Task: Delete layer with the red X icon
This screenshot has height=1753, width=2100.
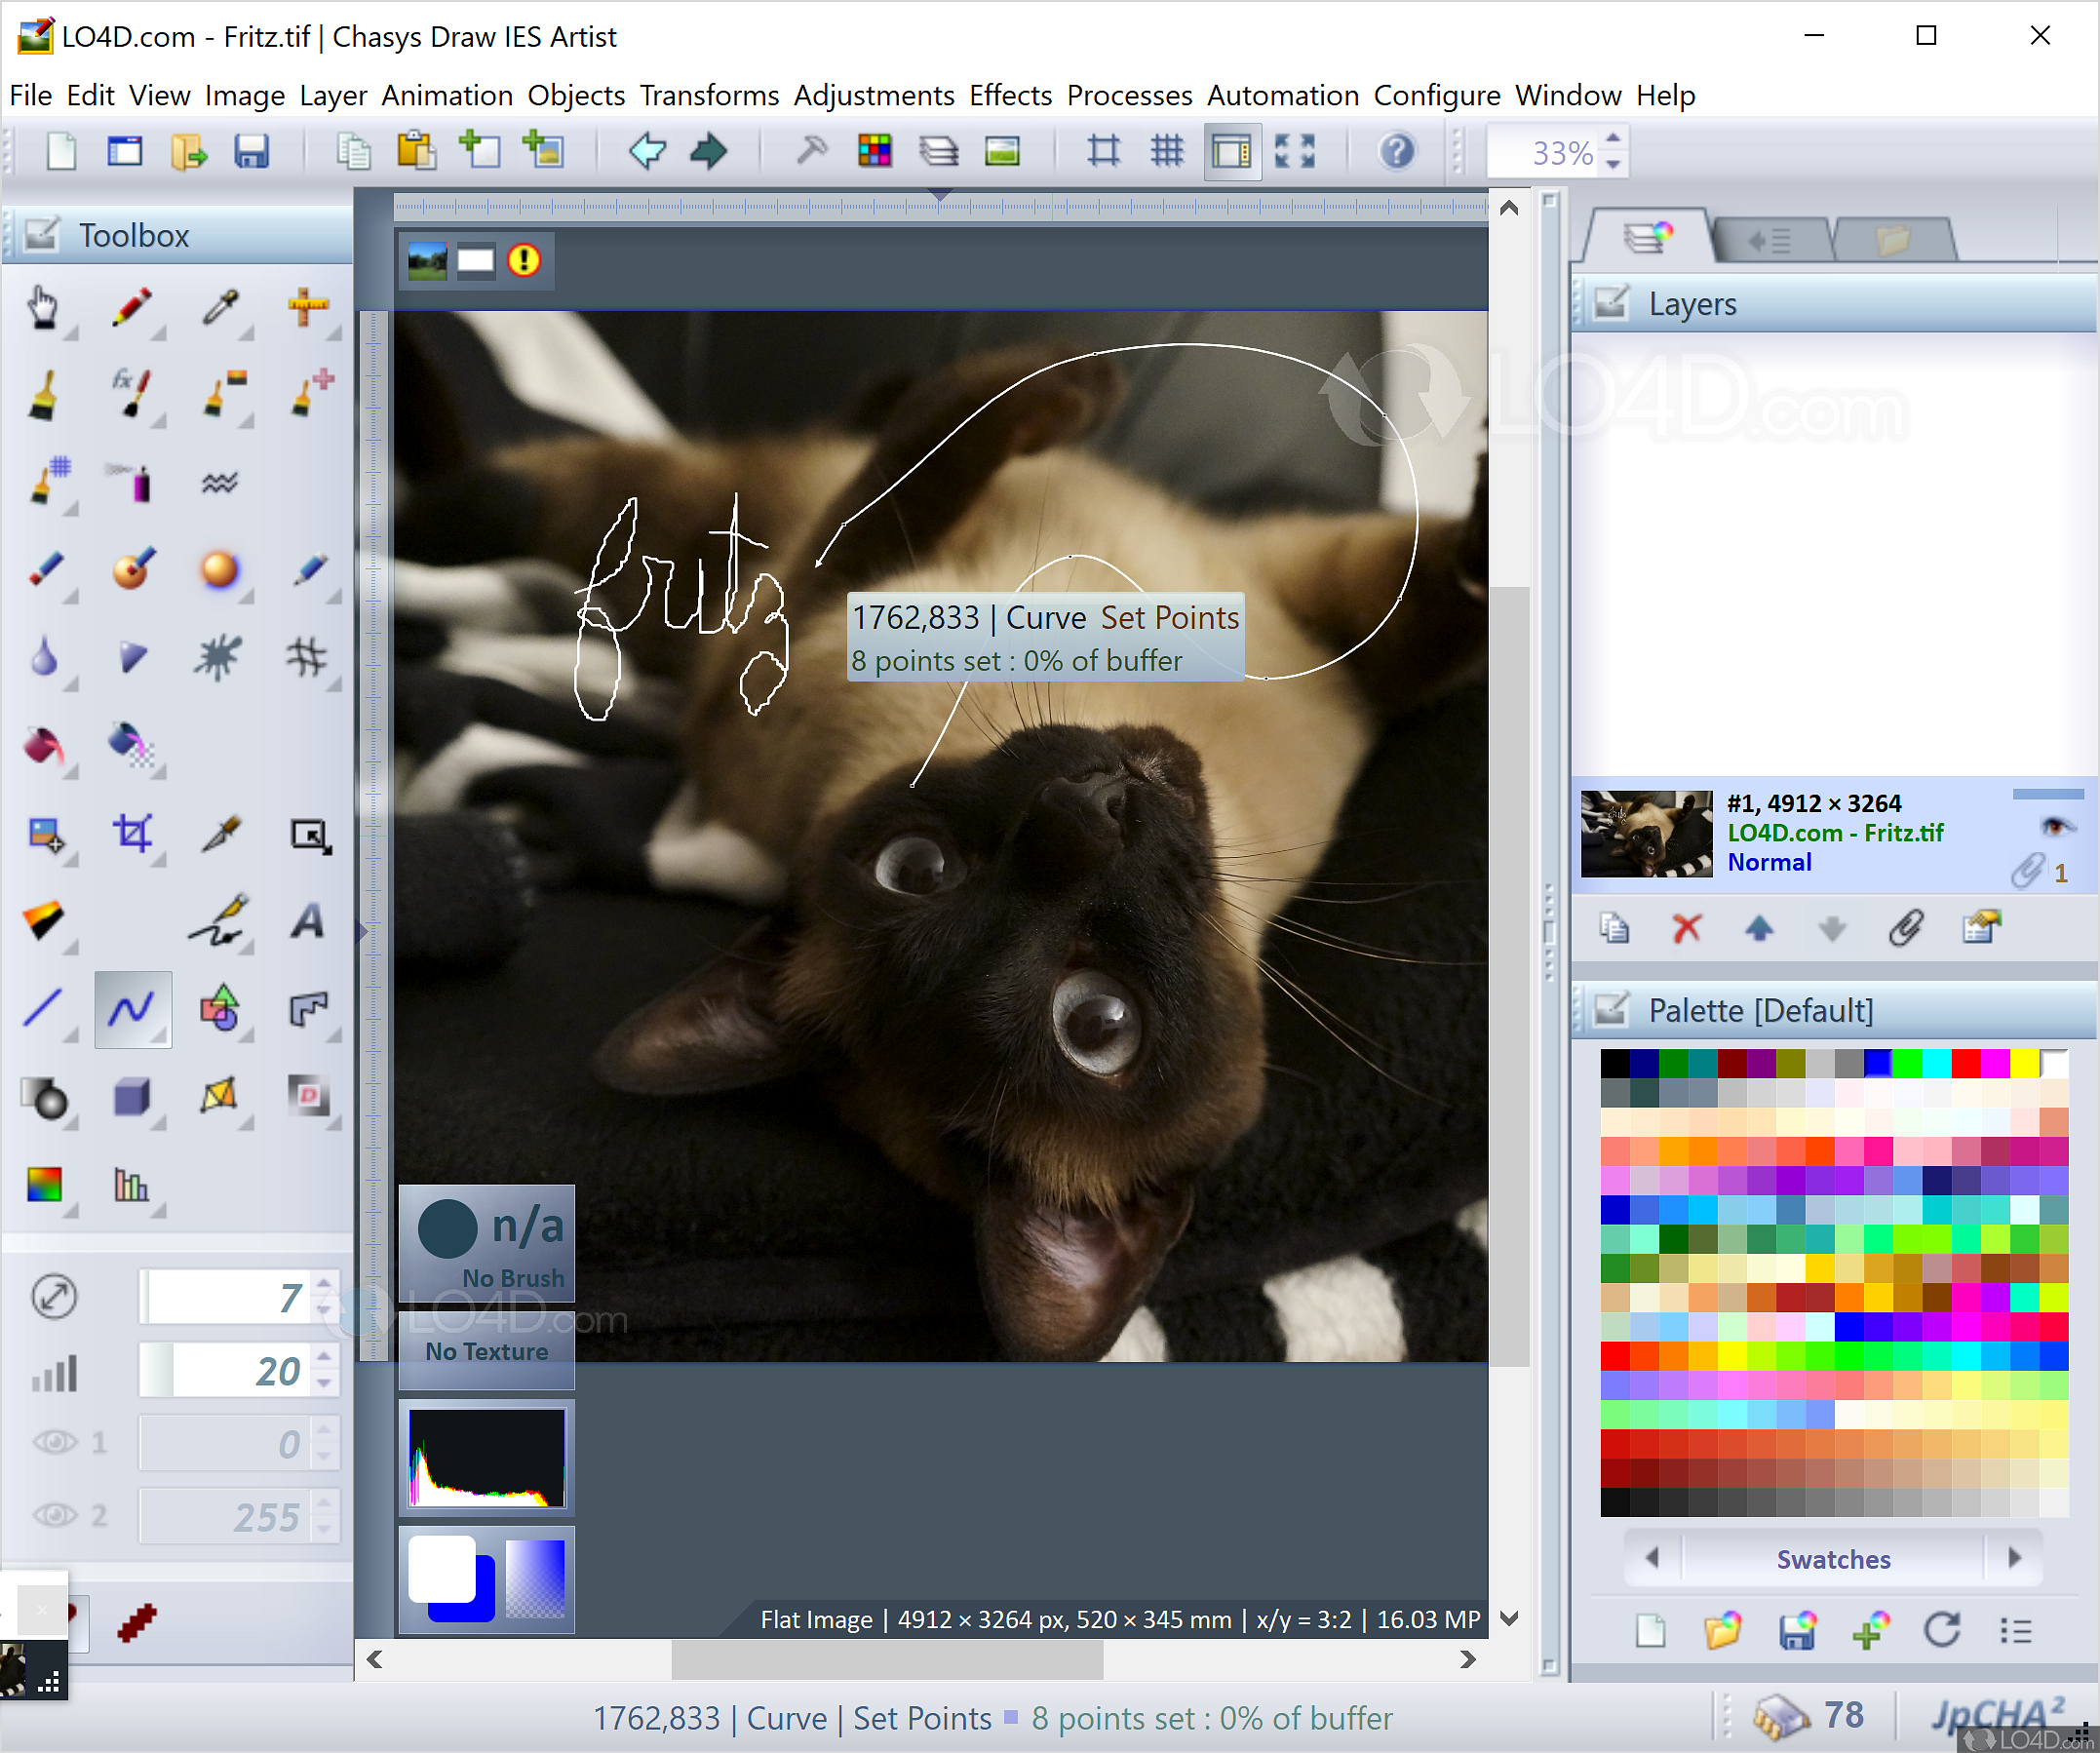Action: pos(1687,928)
